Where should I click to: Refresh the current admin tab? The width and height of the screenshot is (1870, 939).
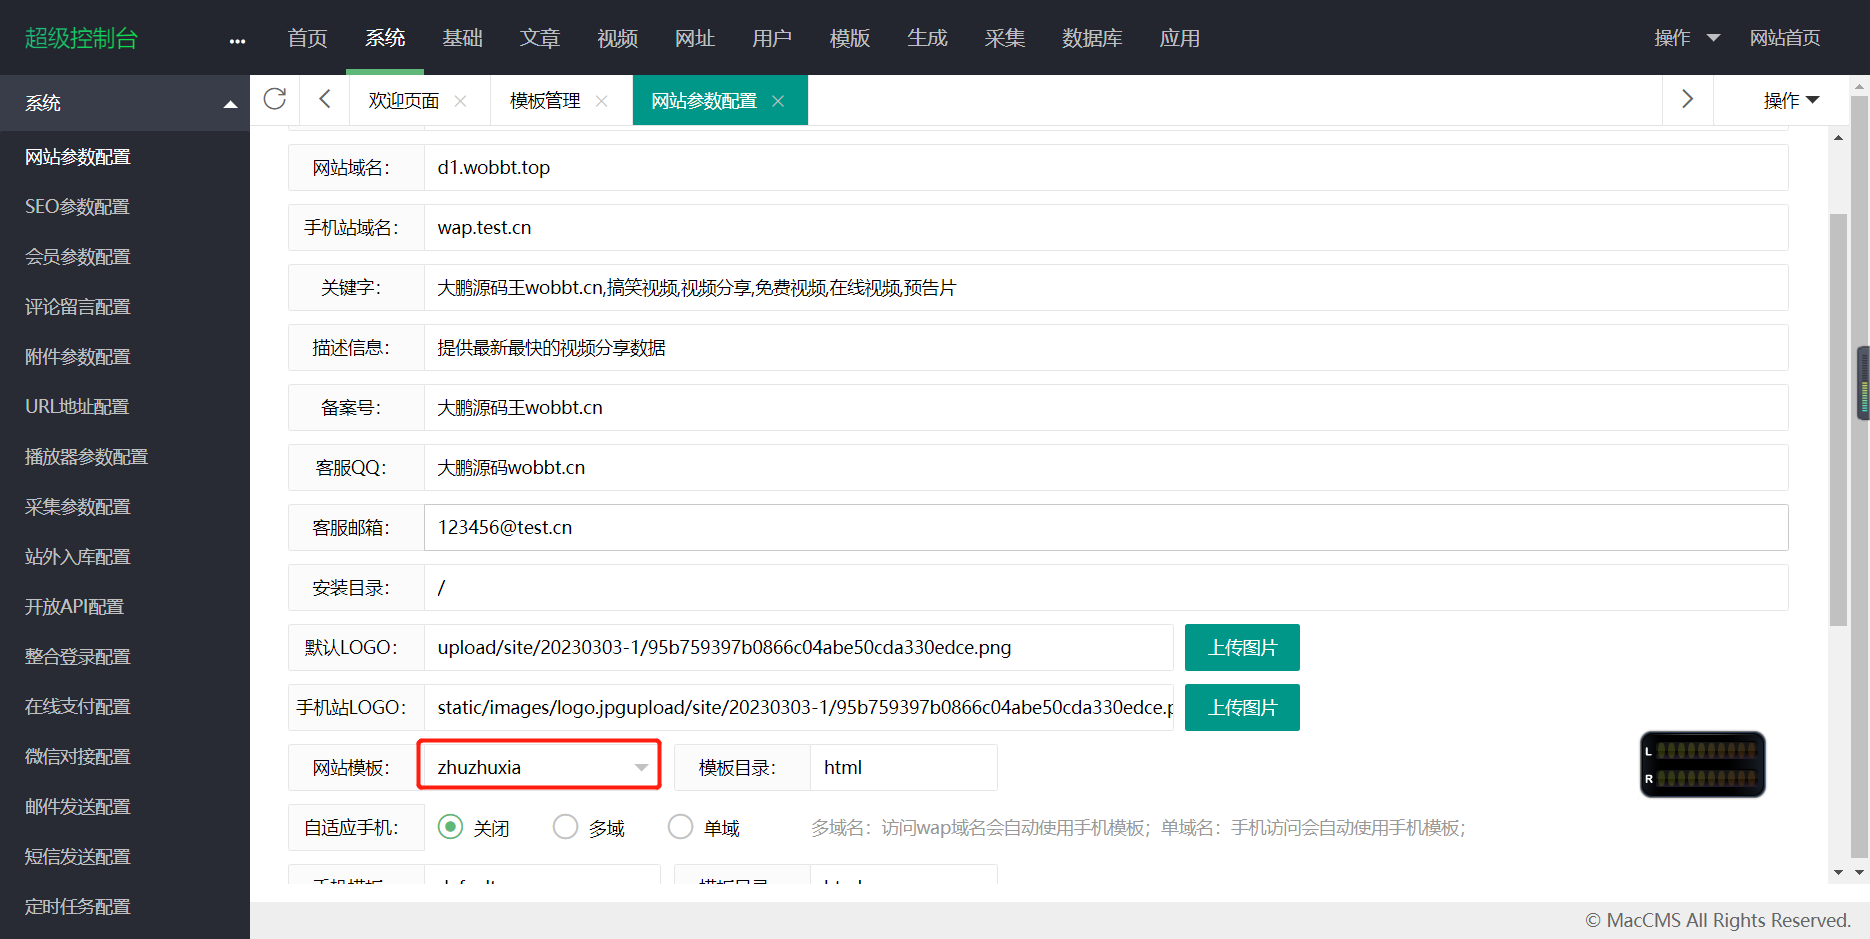coord(275,99)
